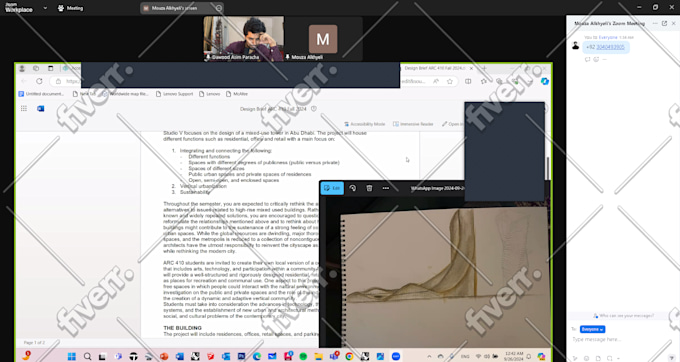Open message more options under chat bubble
The height and width of the screenshot is (362, 680).
tap(605, 59)
